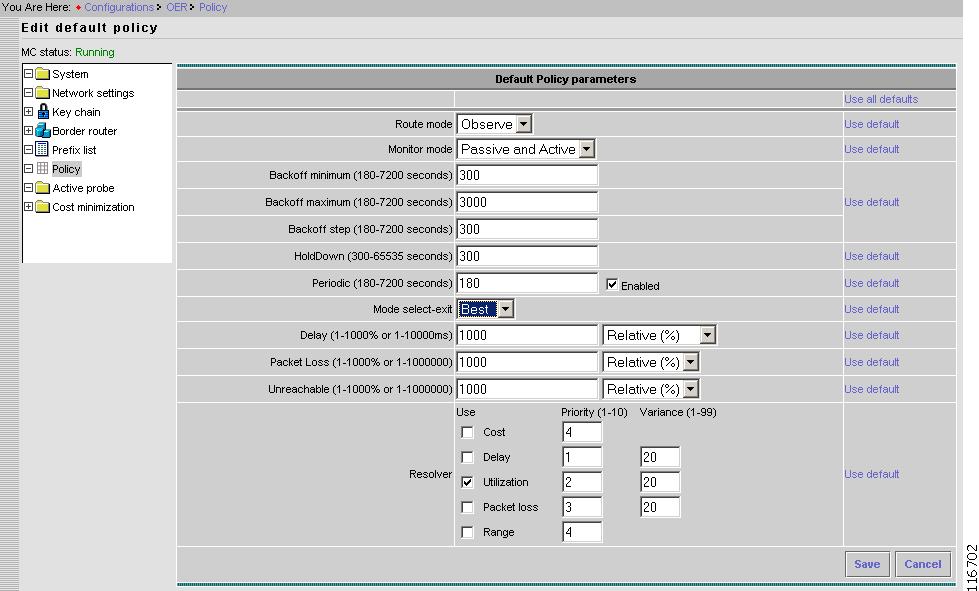Click Use all defaults link
The width and height of the screenshot is (979, 591).
point(881,99)
